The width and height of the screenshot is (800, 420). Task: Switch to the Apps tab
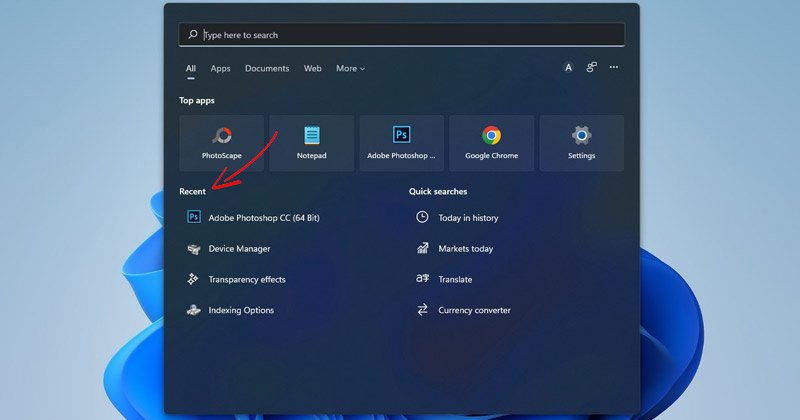pyautogui.click(x=220, y=68)
